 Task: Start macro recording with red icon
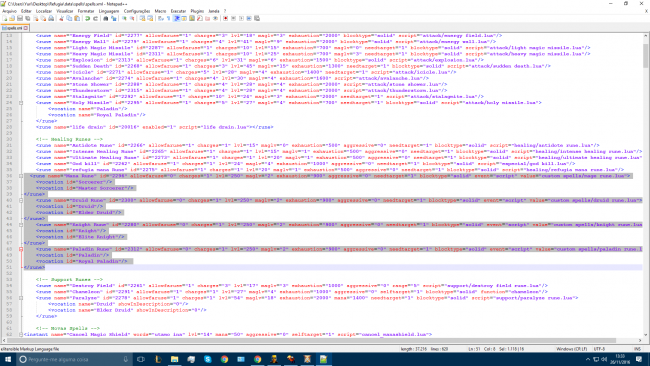coord(225,18)
